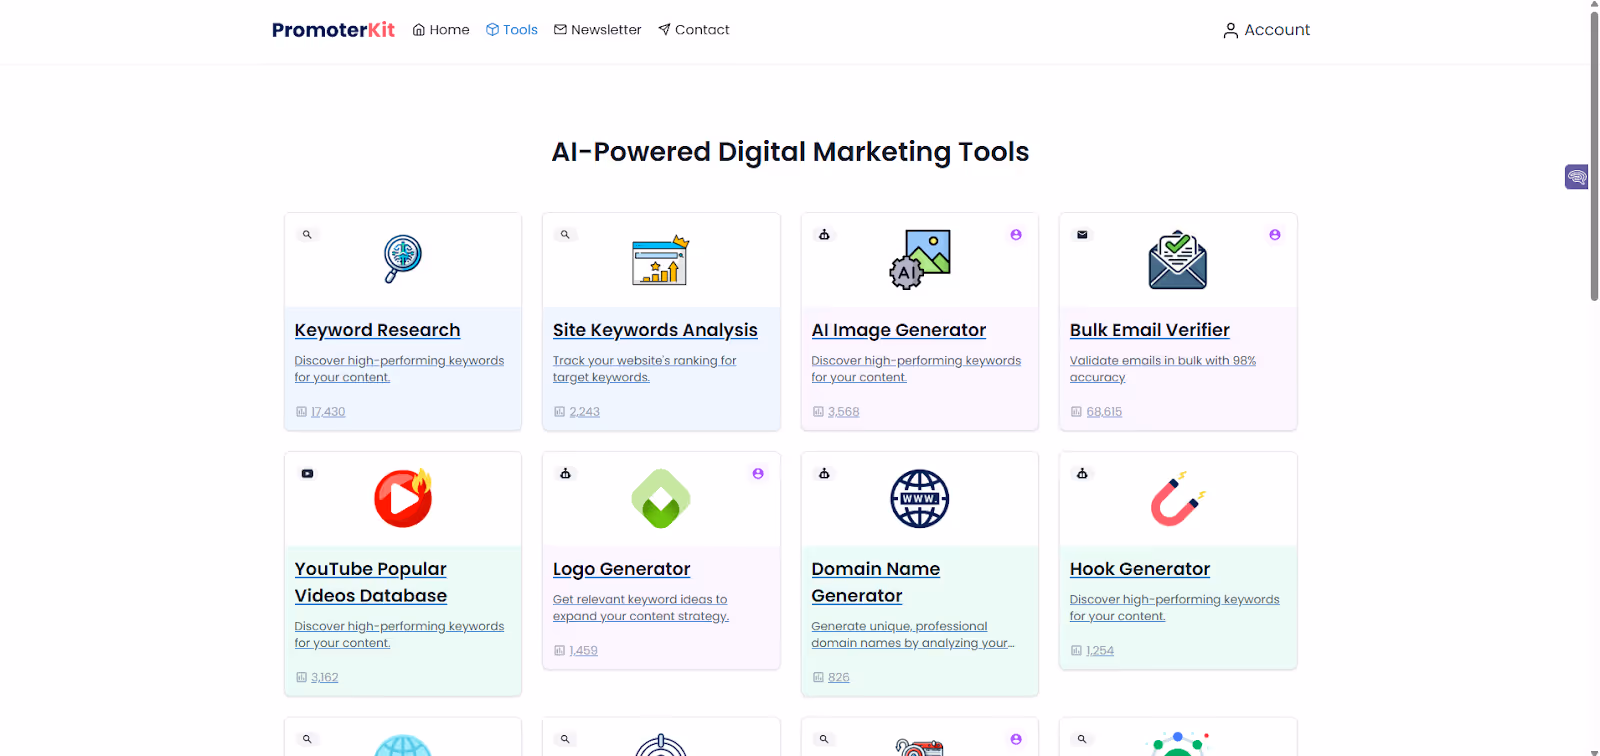Click the Logo Generator green diamond icon
The image size is (1600, 756).
tap(661, 498)
